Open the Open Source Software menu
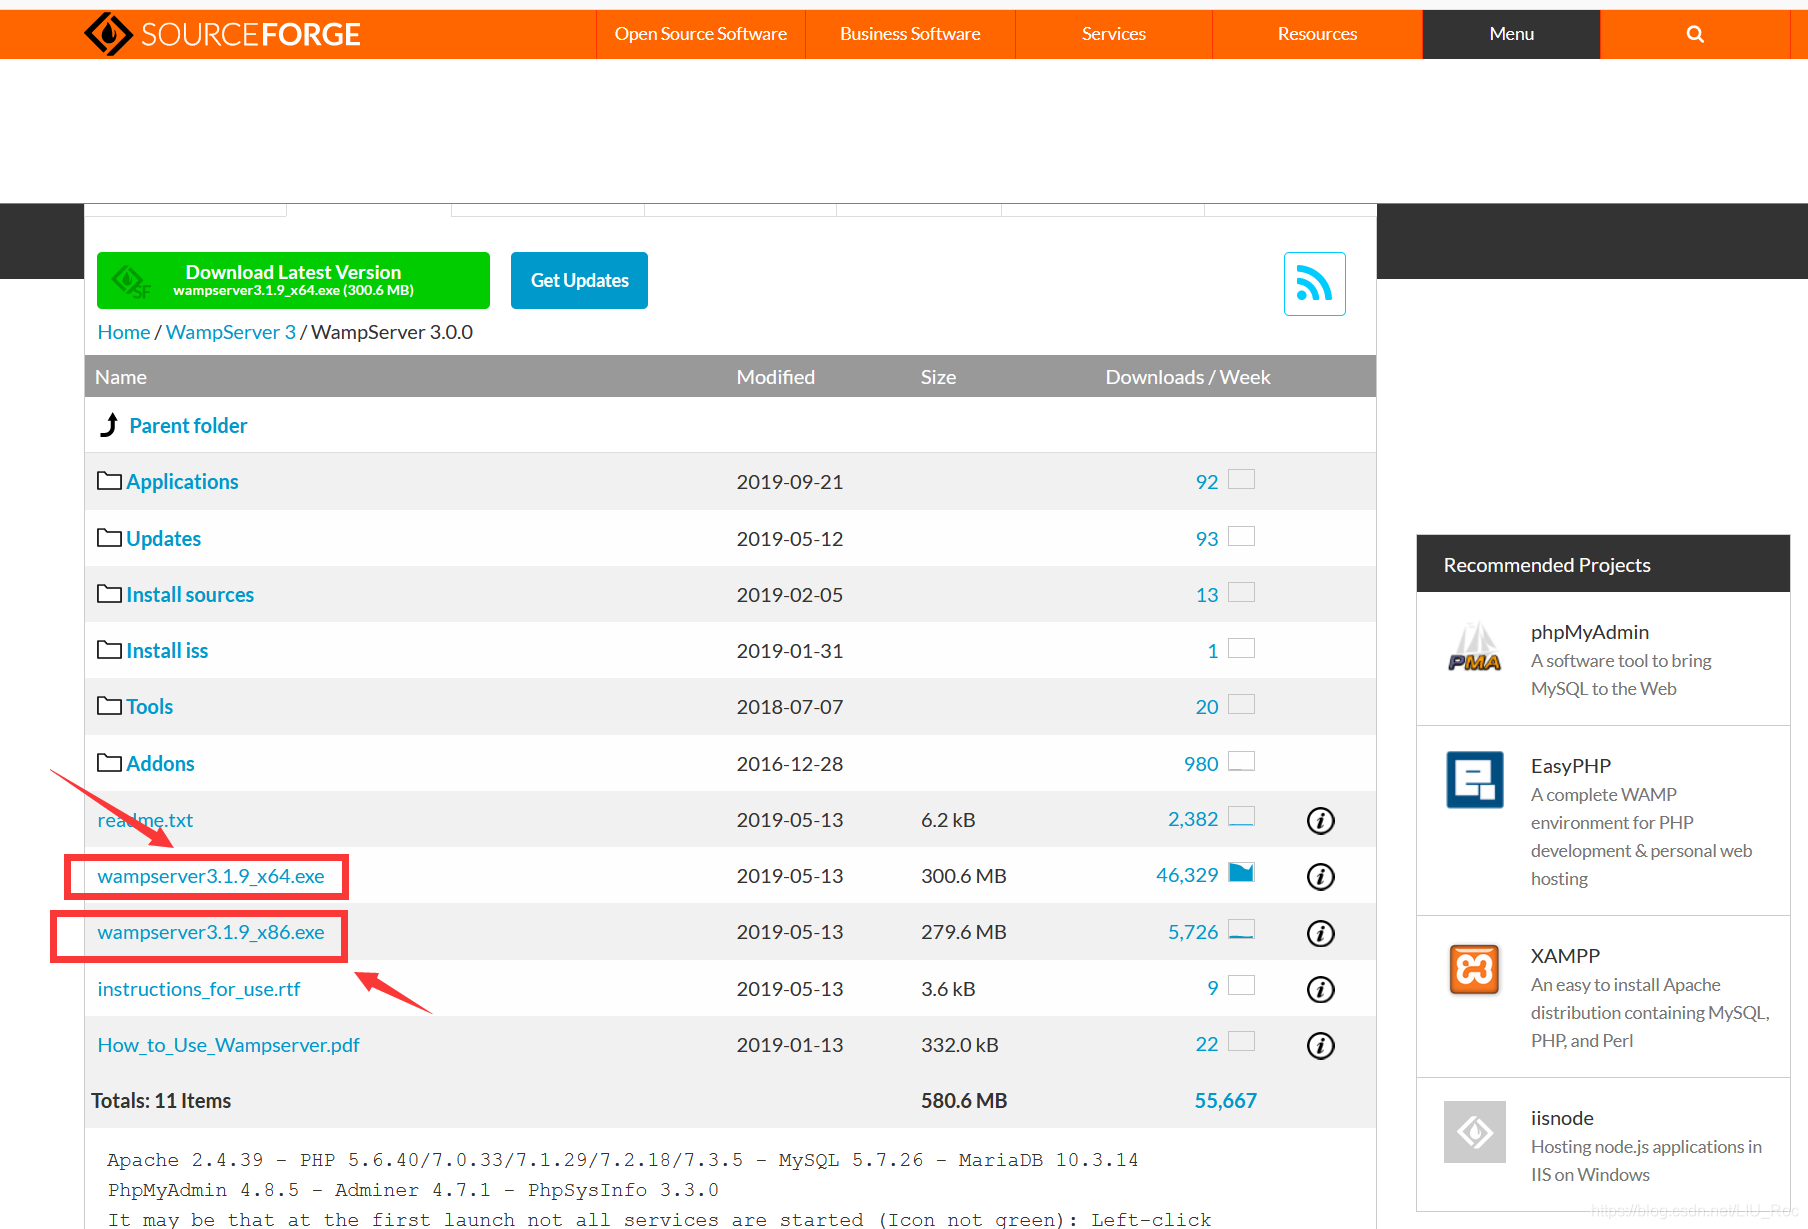The width and height of the screenshot is (1808, 1229). tap(700, 34)
